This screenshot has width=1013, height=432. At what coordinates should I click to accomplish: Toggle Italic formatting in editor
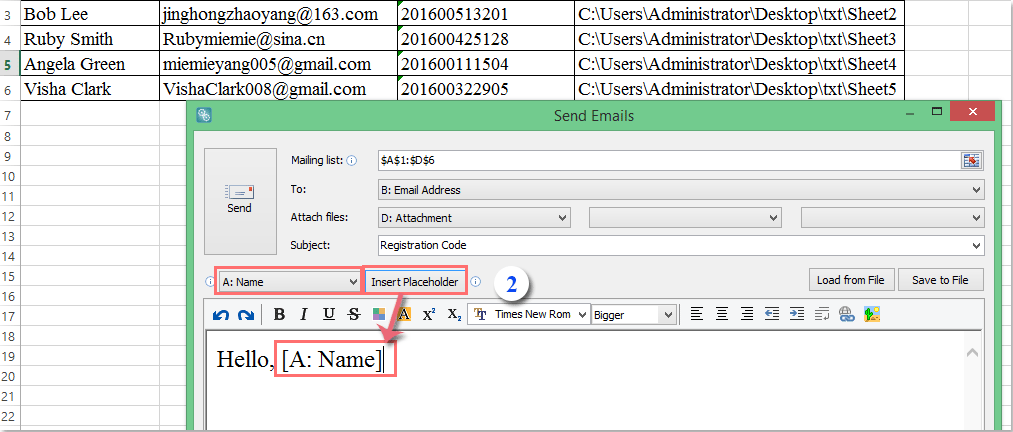304,314
